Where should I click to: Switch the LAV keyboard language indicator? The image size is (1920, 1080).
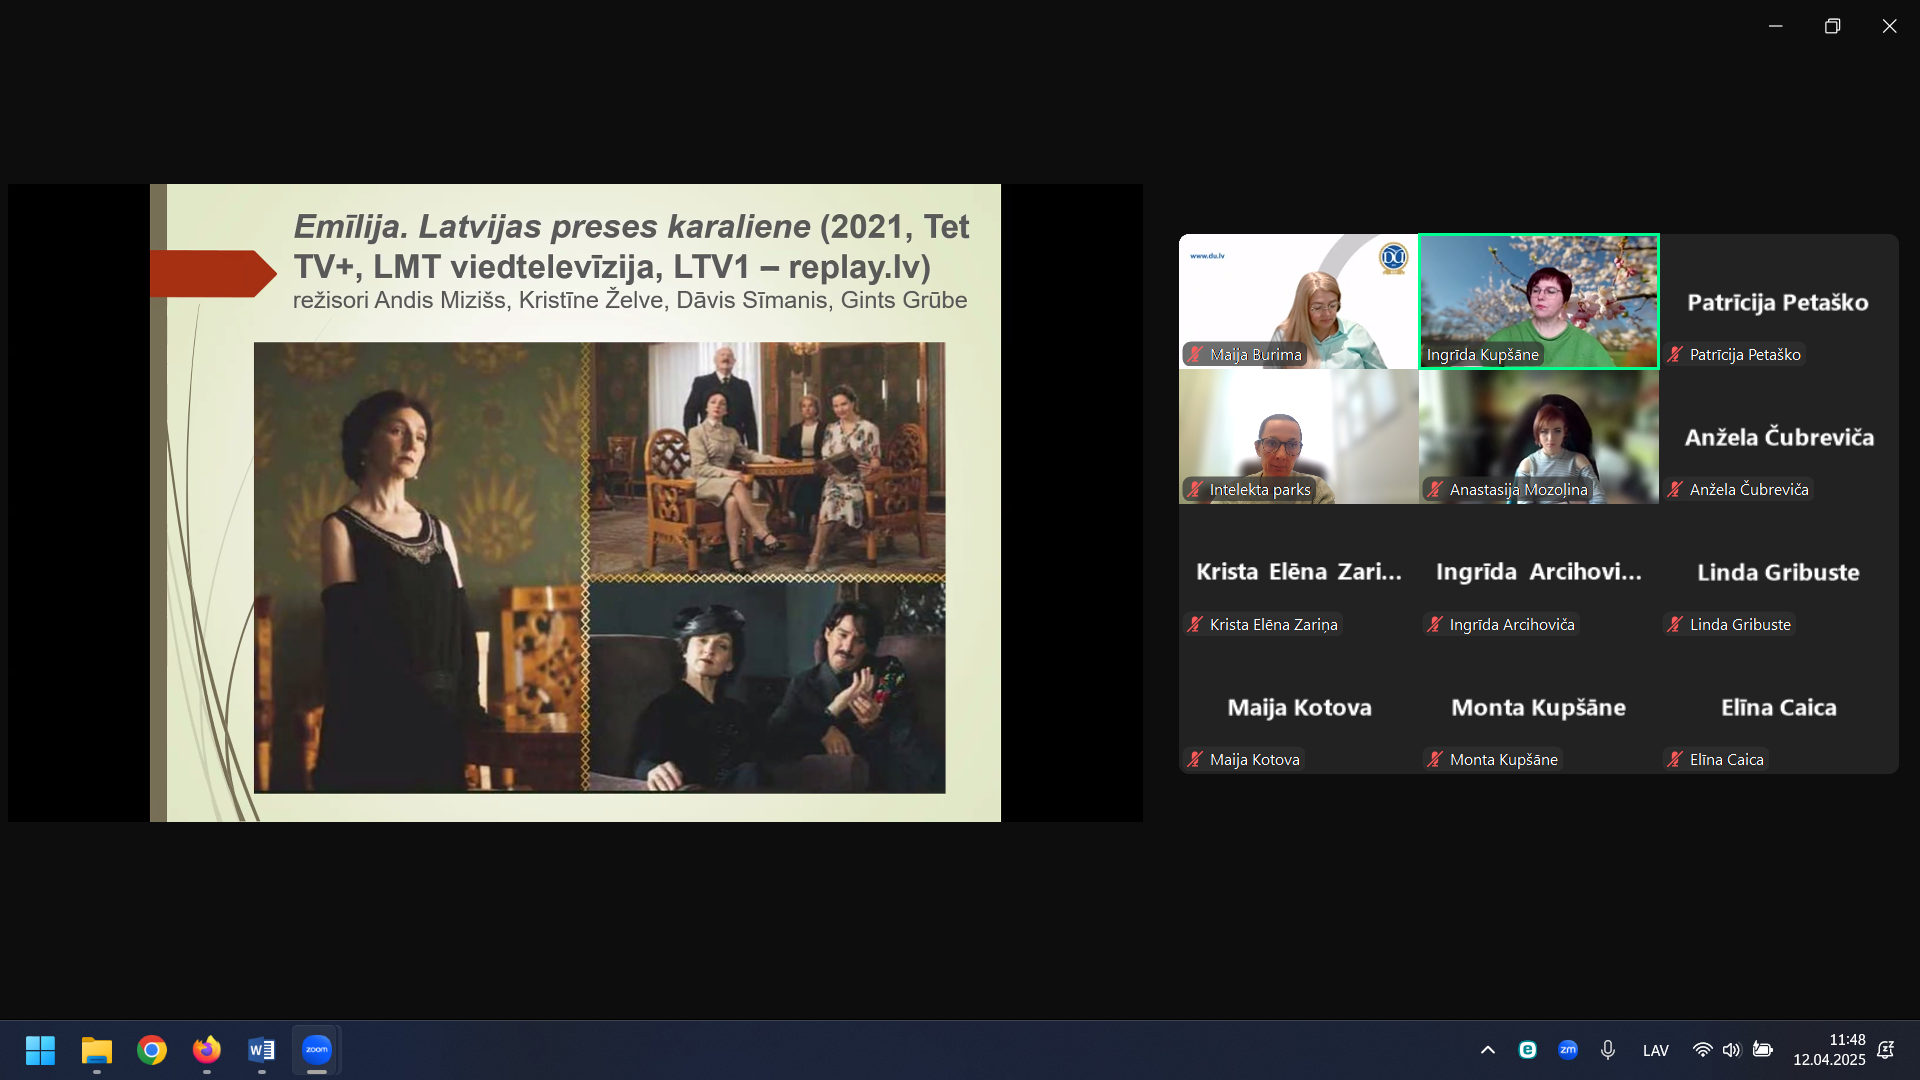click(1655, 1050)
